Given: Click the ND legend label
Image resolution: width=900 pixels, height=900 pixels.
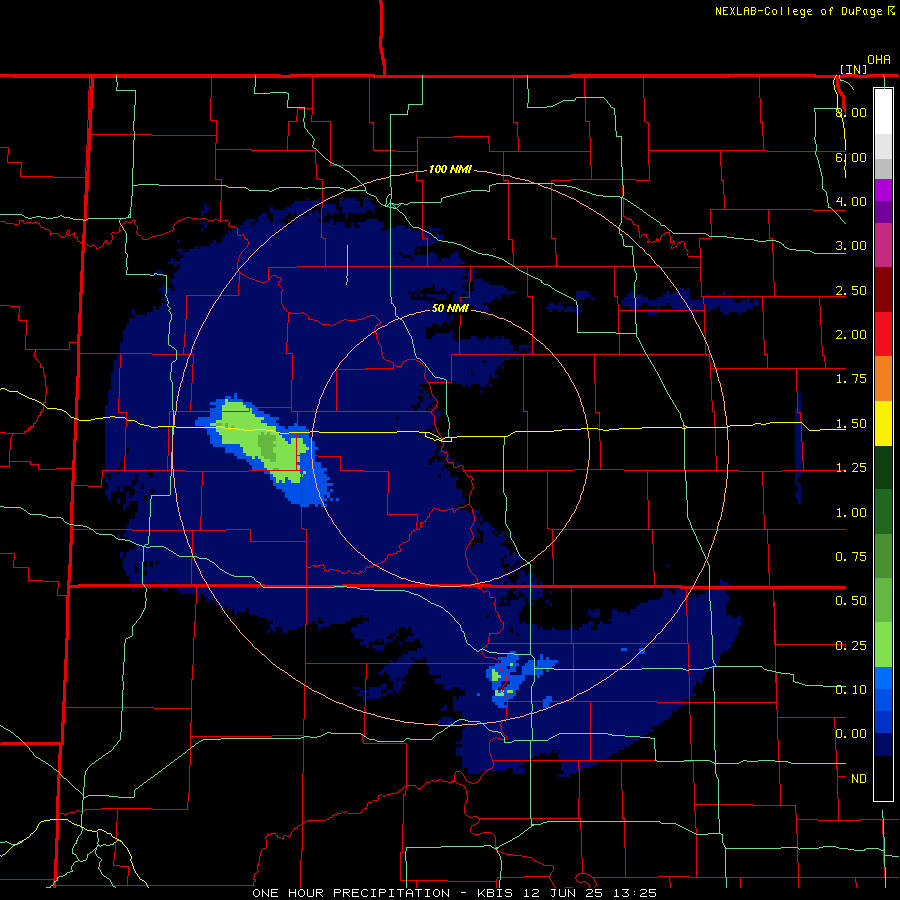Looking at the screenshot, I should (x=859, y=779).
